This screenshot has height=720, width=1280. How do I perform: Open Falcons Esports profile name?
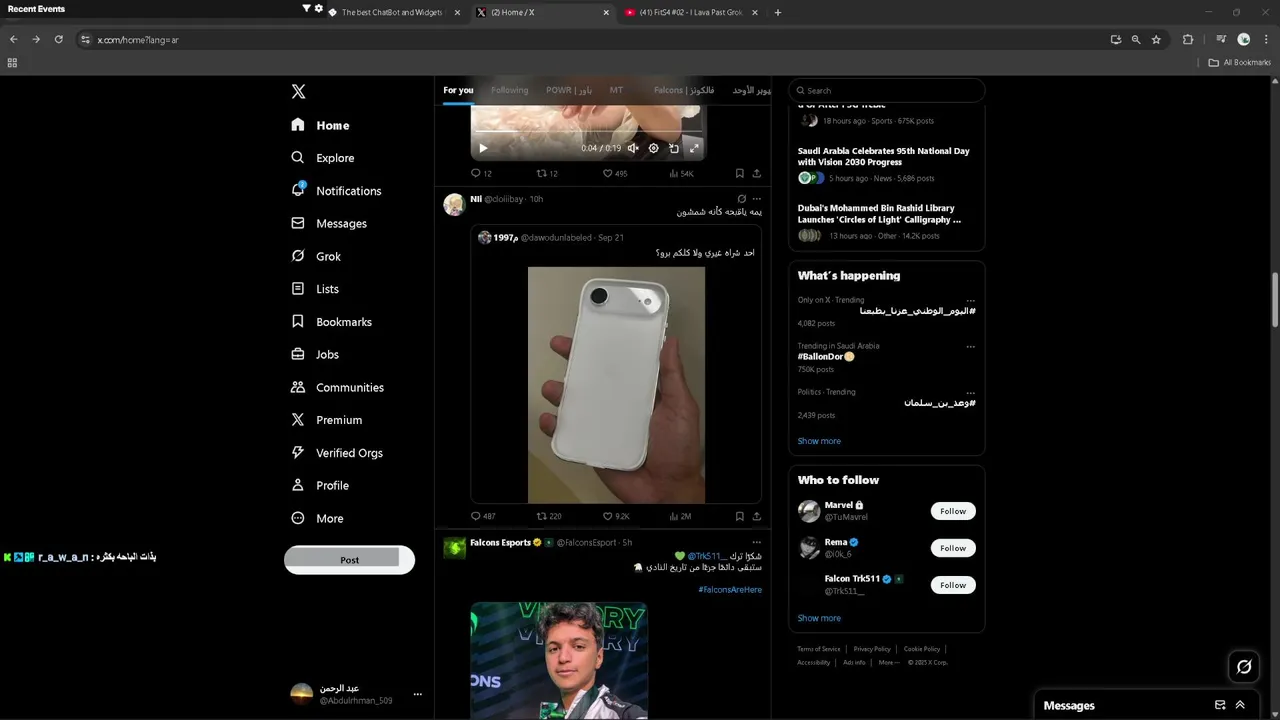pos(500,542)
